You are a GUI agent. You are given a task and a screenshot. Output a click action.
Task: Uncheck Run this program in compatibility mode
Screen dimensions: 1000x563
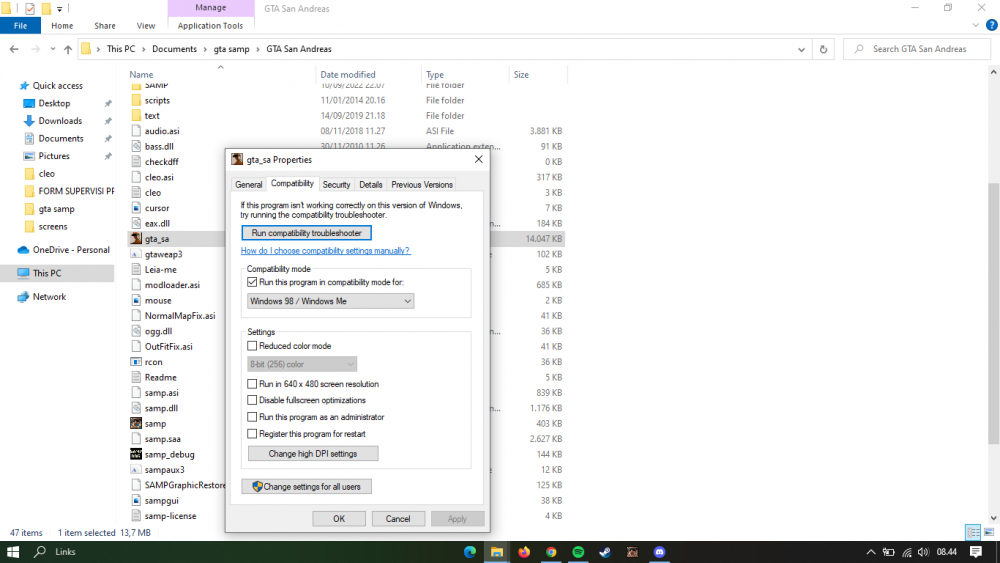(x=252, y=282)
